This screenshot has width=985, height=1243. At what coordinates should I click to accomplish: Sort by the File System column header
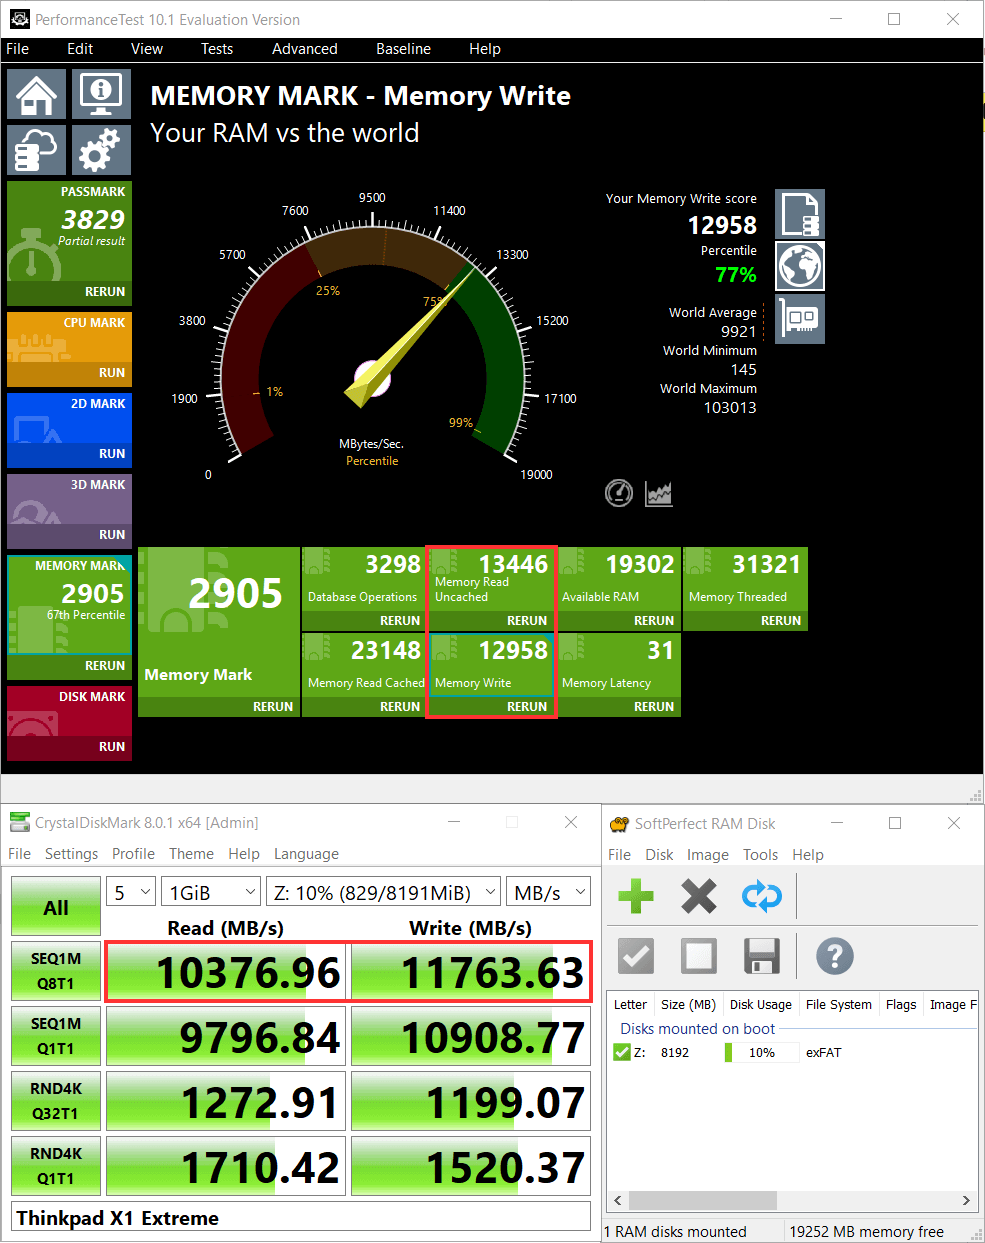point(839,1005)
